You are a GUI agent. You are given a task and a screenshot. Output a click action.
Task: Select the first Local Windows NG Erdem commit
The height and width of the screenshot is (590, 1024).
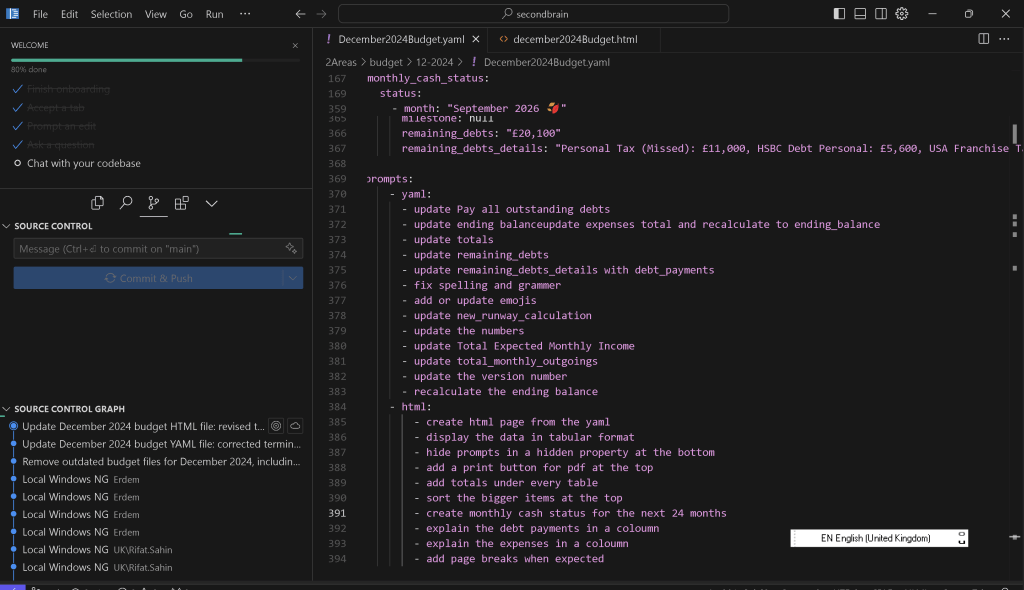81,479
